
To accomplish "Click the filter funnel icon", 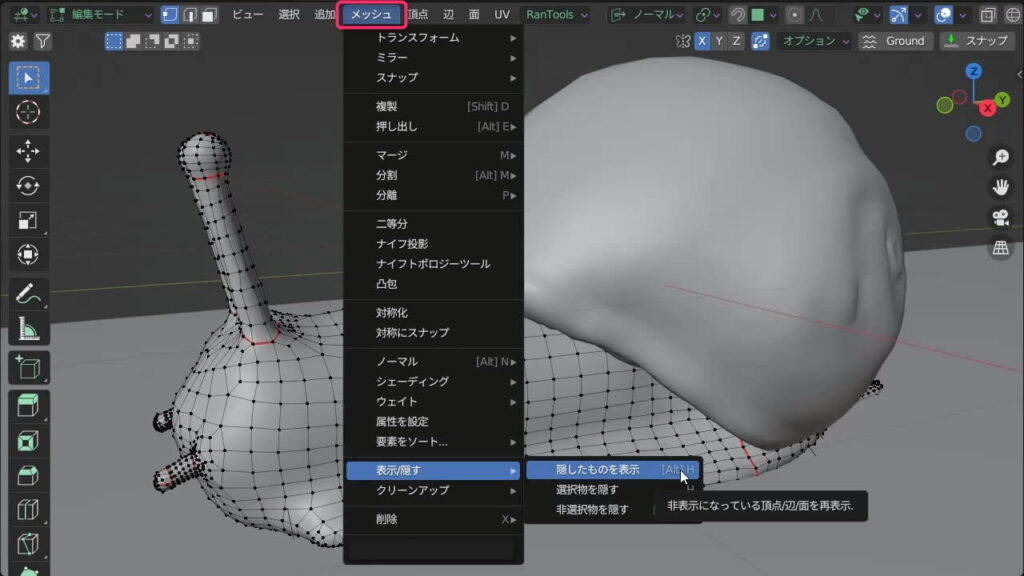I will 42,41.
